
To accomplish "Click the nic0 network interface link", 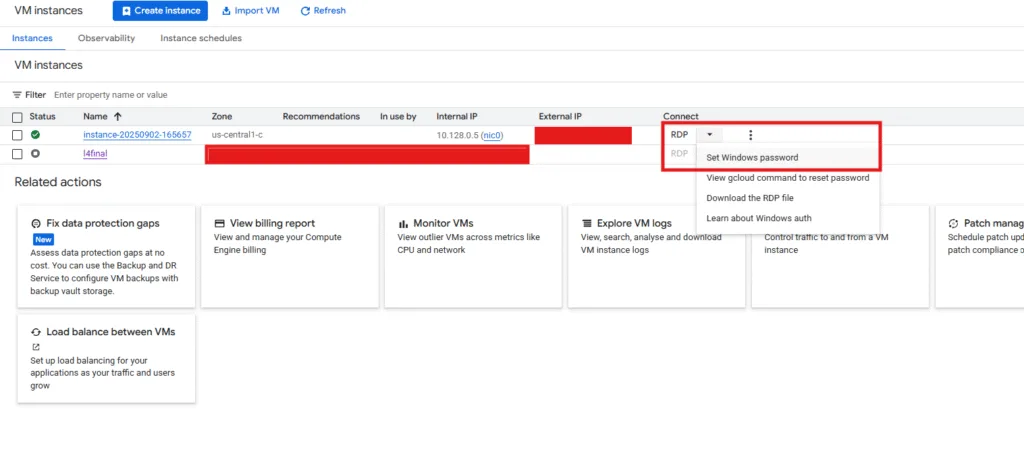I will click(x=492, y=135).
